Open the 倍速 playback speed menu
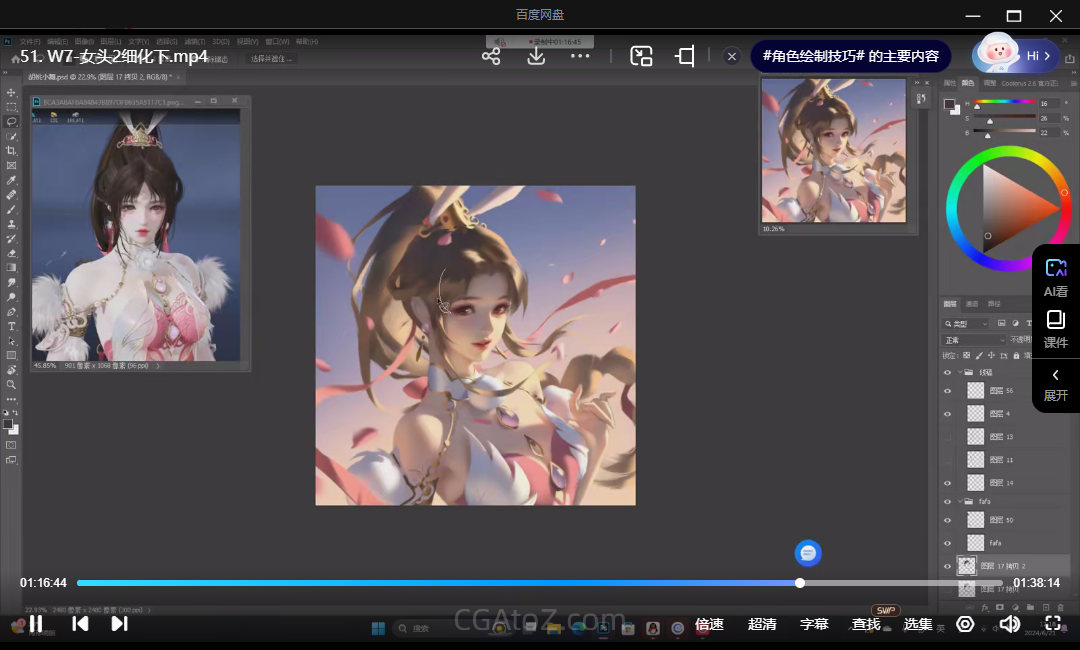Screen dimensions: 1080x650 [709, 624]
